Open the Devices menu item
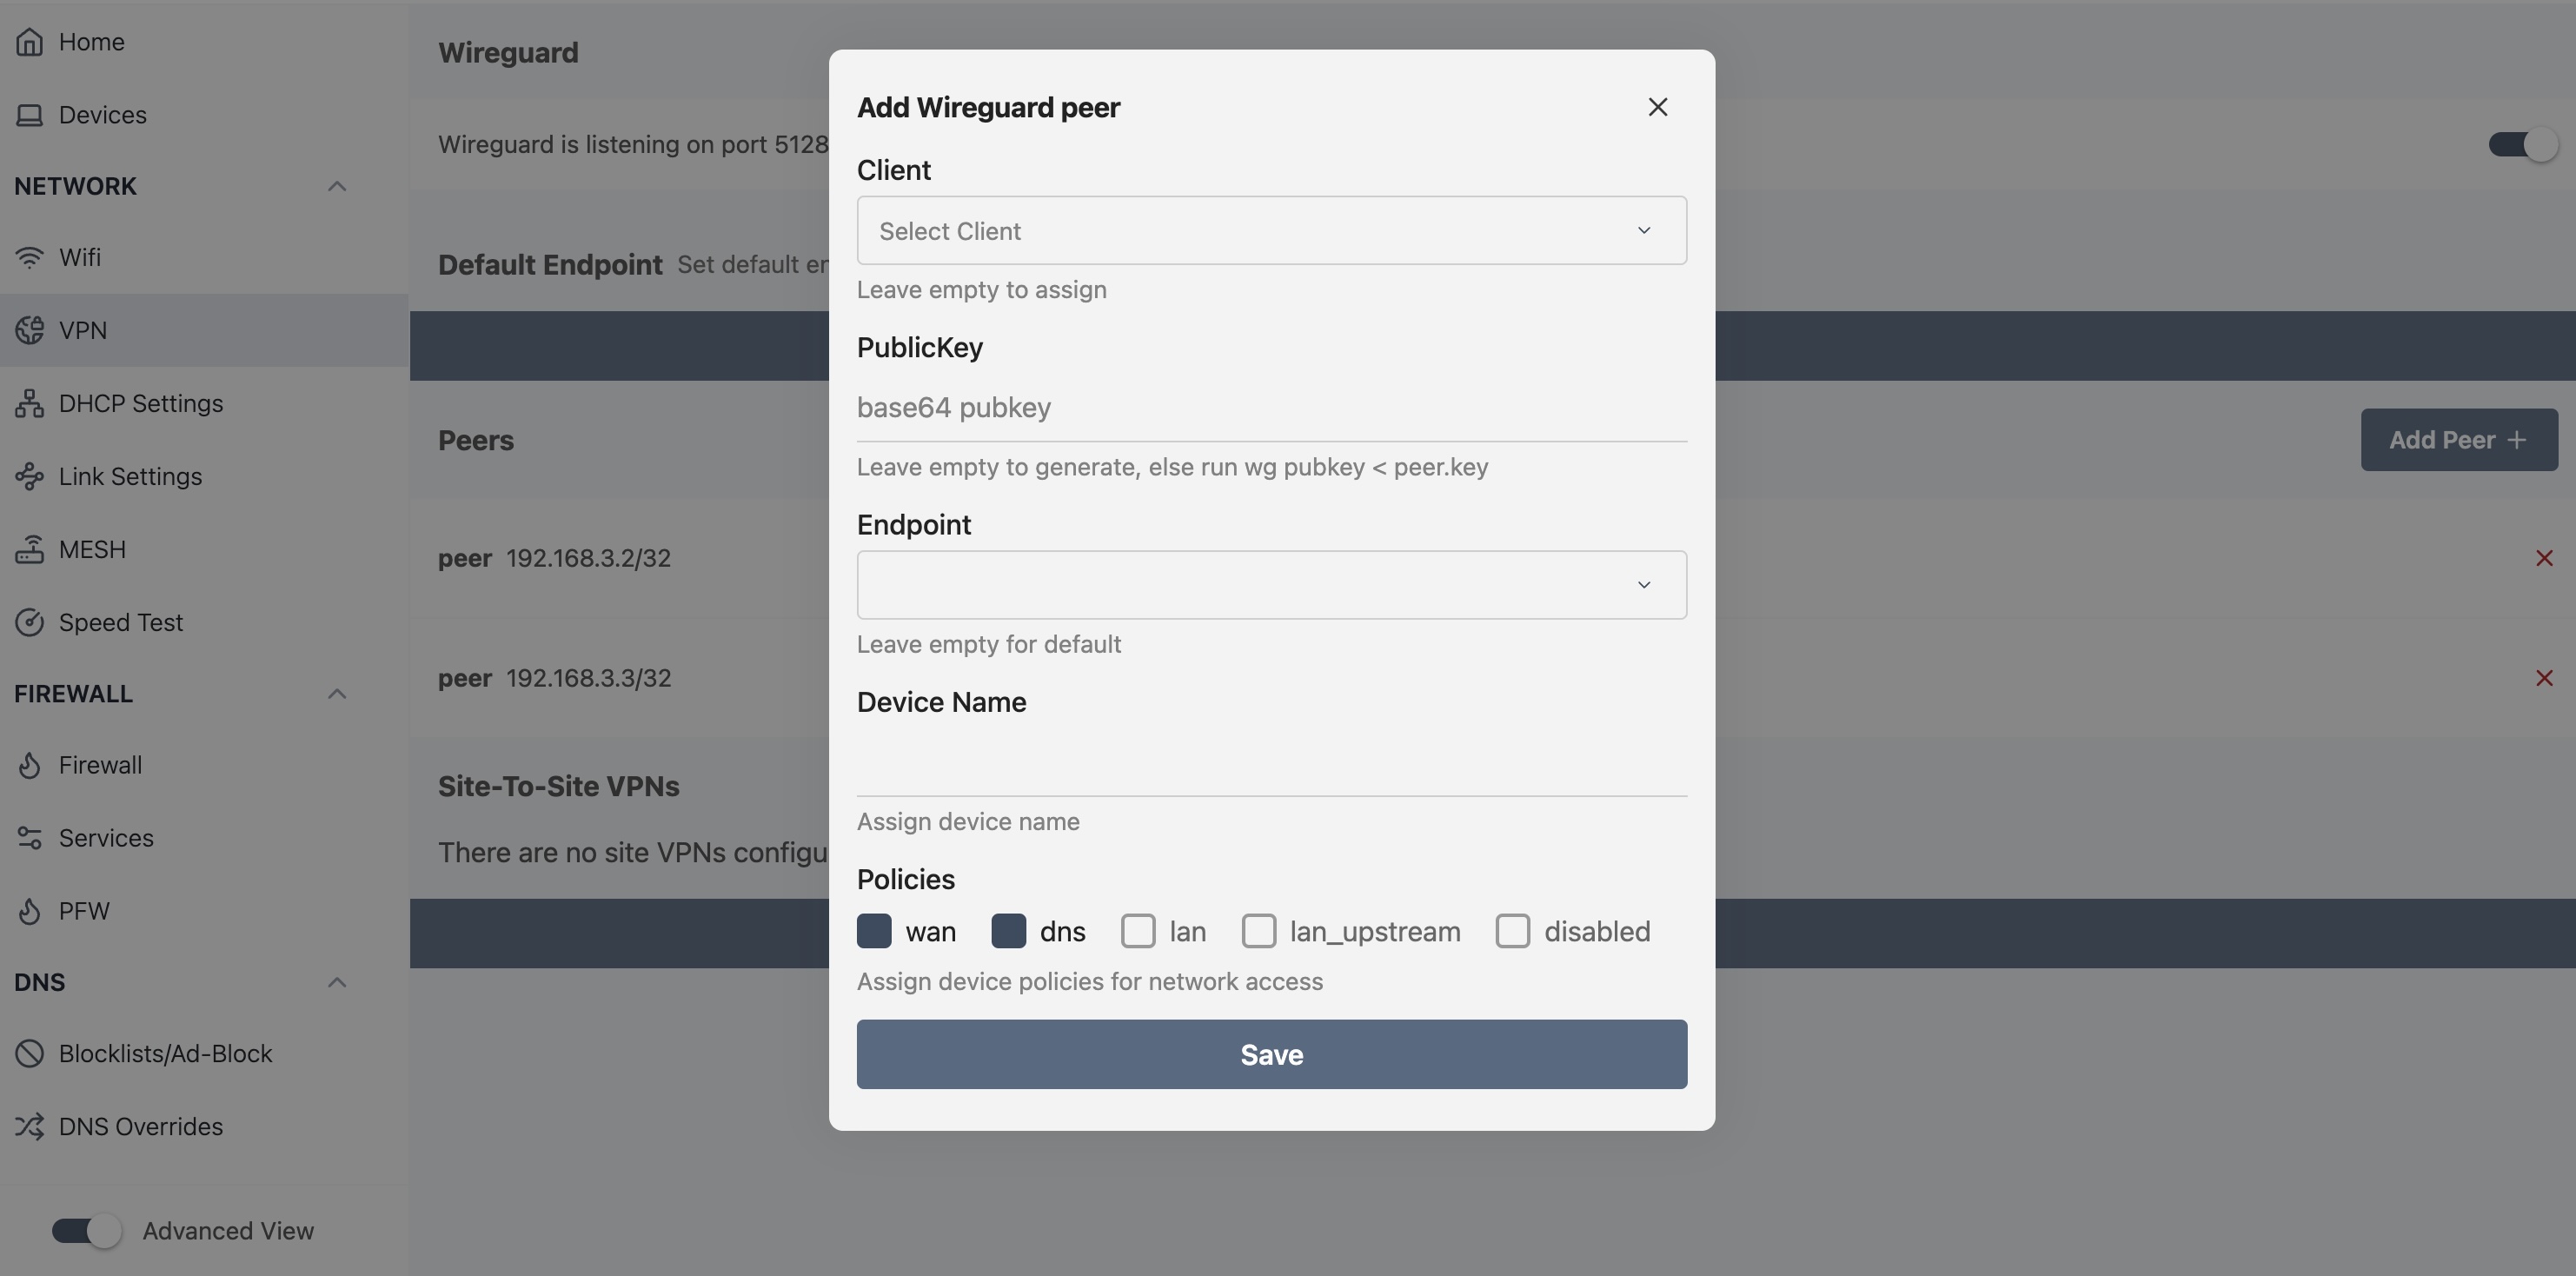 pos(204,115)
